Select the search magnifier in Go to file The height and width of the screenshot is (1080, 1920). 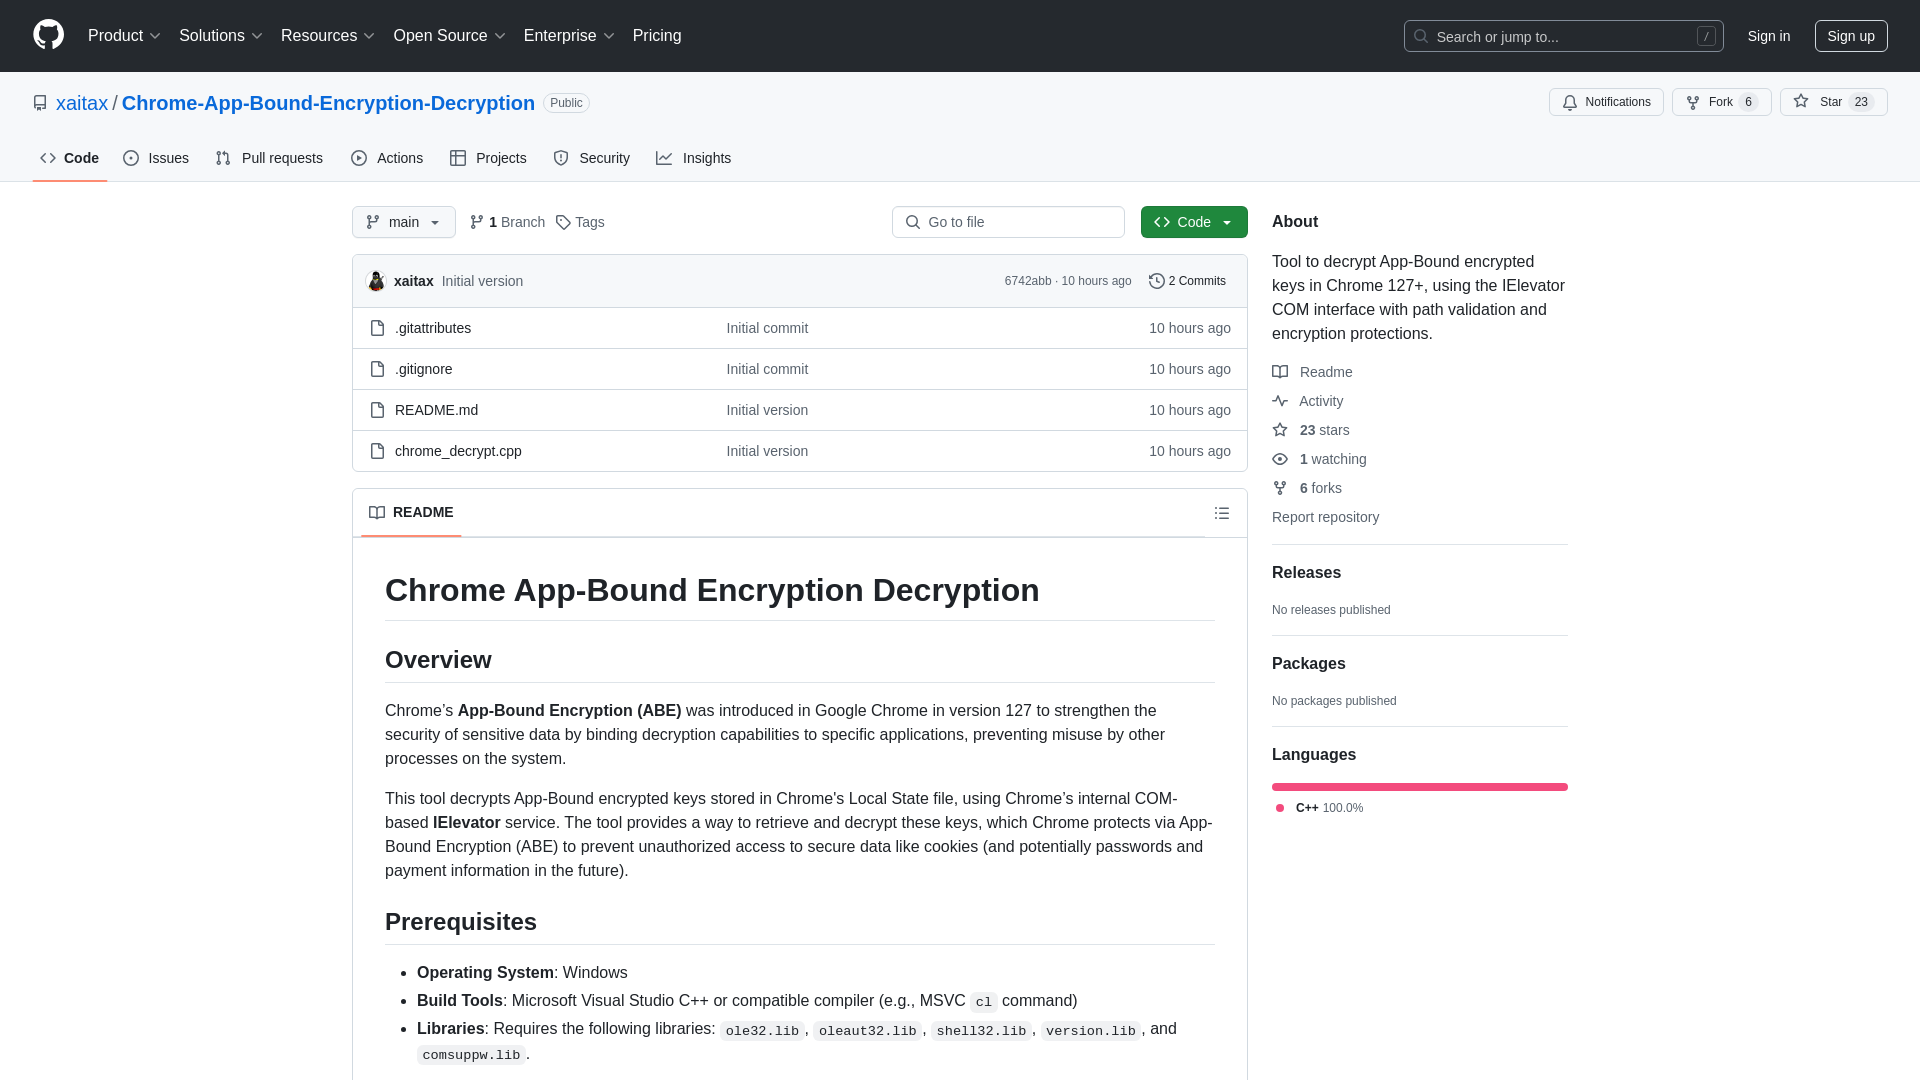912,222
